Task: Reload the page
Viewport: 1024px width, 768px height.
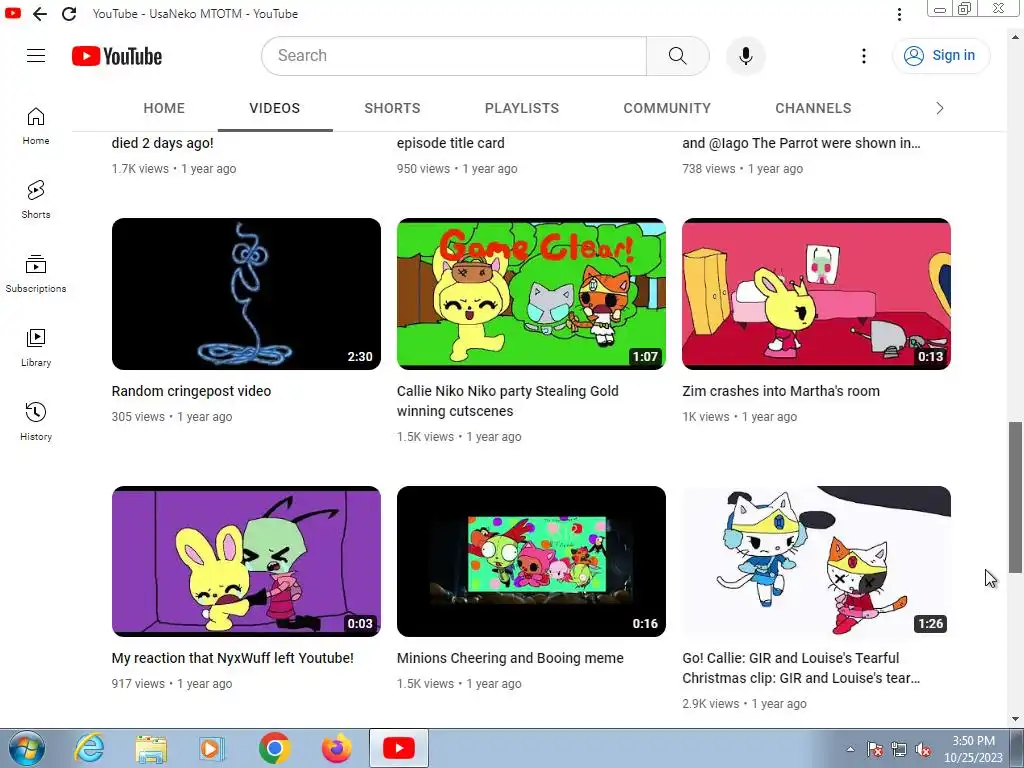Action: point(69,14)
